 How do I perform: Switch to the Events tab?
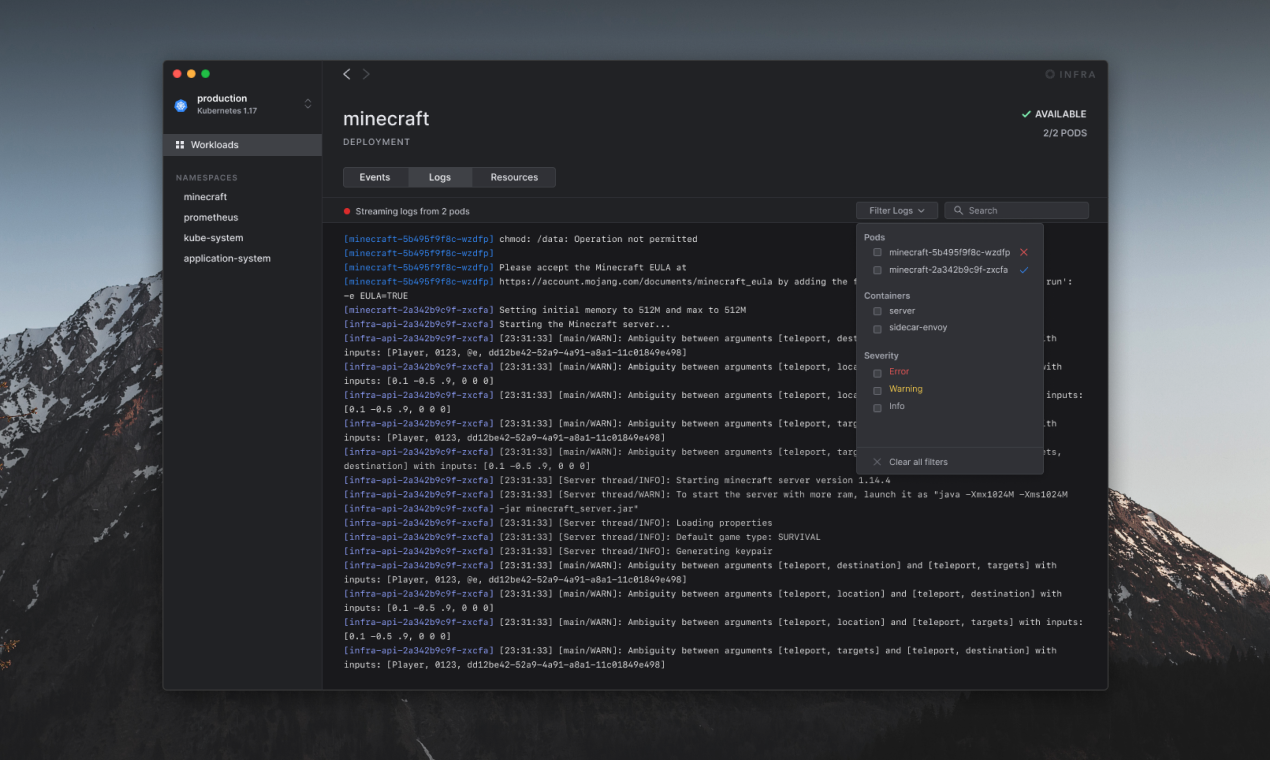(x=375, y=177)
